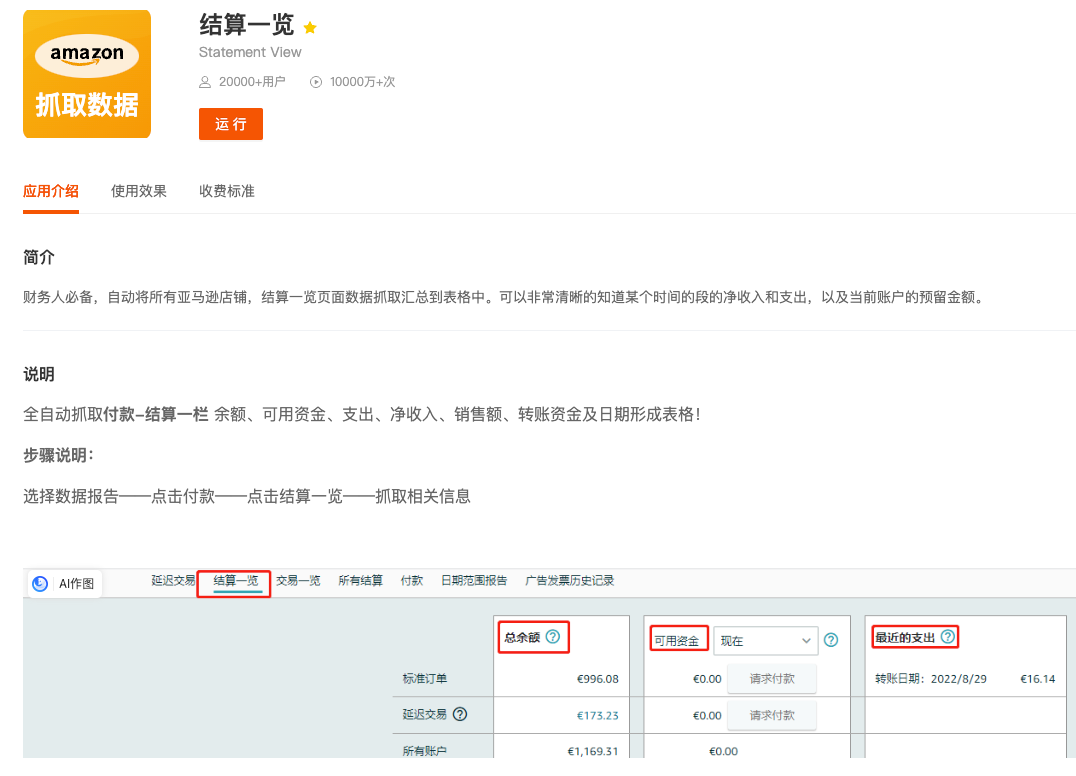Viewport: 1076px width, 776px height.
Task: Click the help icon beside the 延迟交易 row label
Action: click(460, 714)
